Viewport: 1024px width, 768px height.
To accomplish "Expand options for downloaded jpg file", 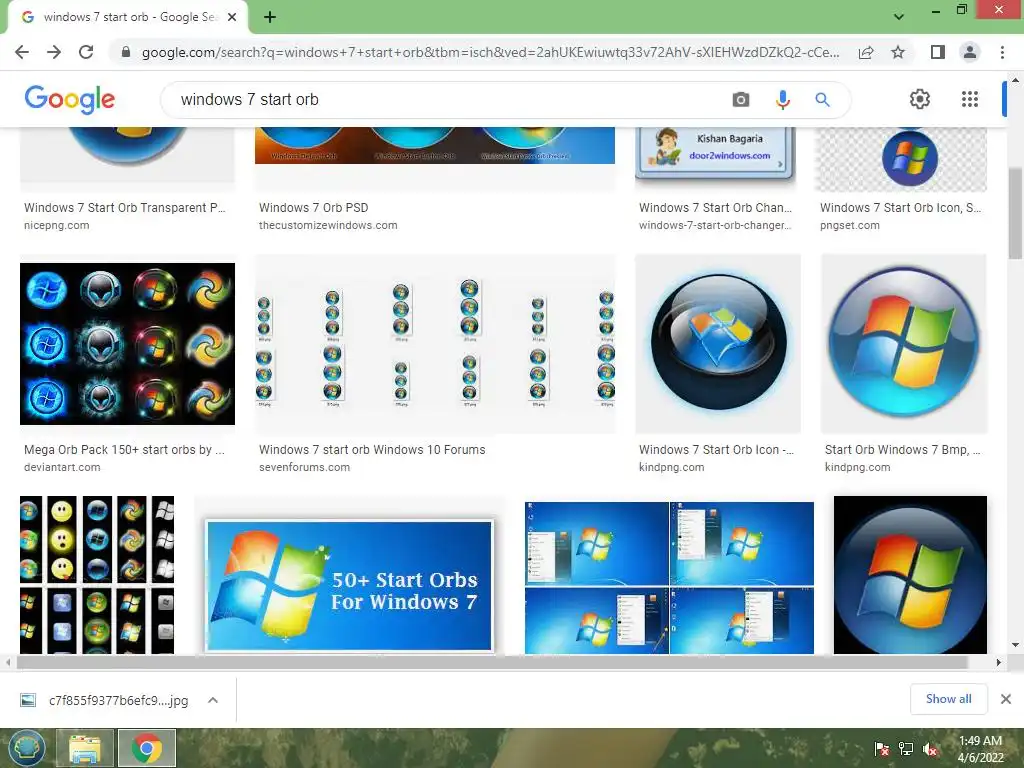I will coord(212,700).
